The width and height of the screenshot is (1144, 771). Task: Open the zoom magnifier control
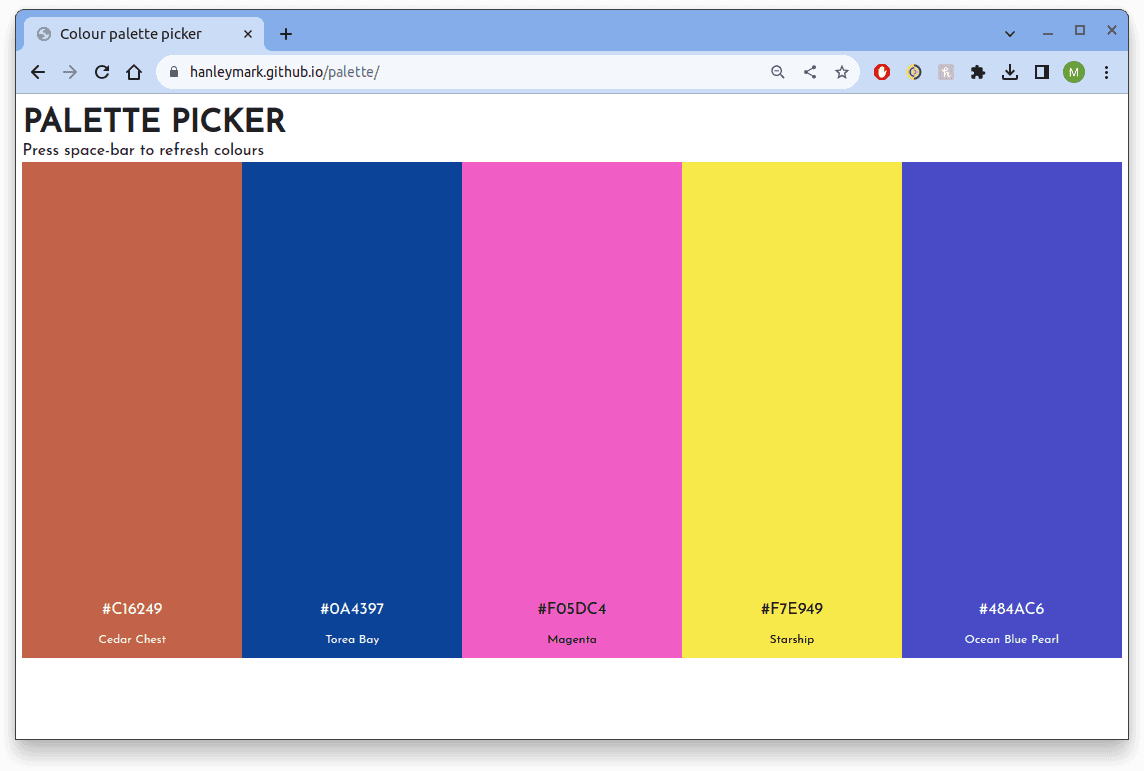[778, 71]
